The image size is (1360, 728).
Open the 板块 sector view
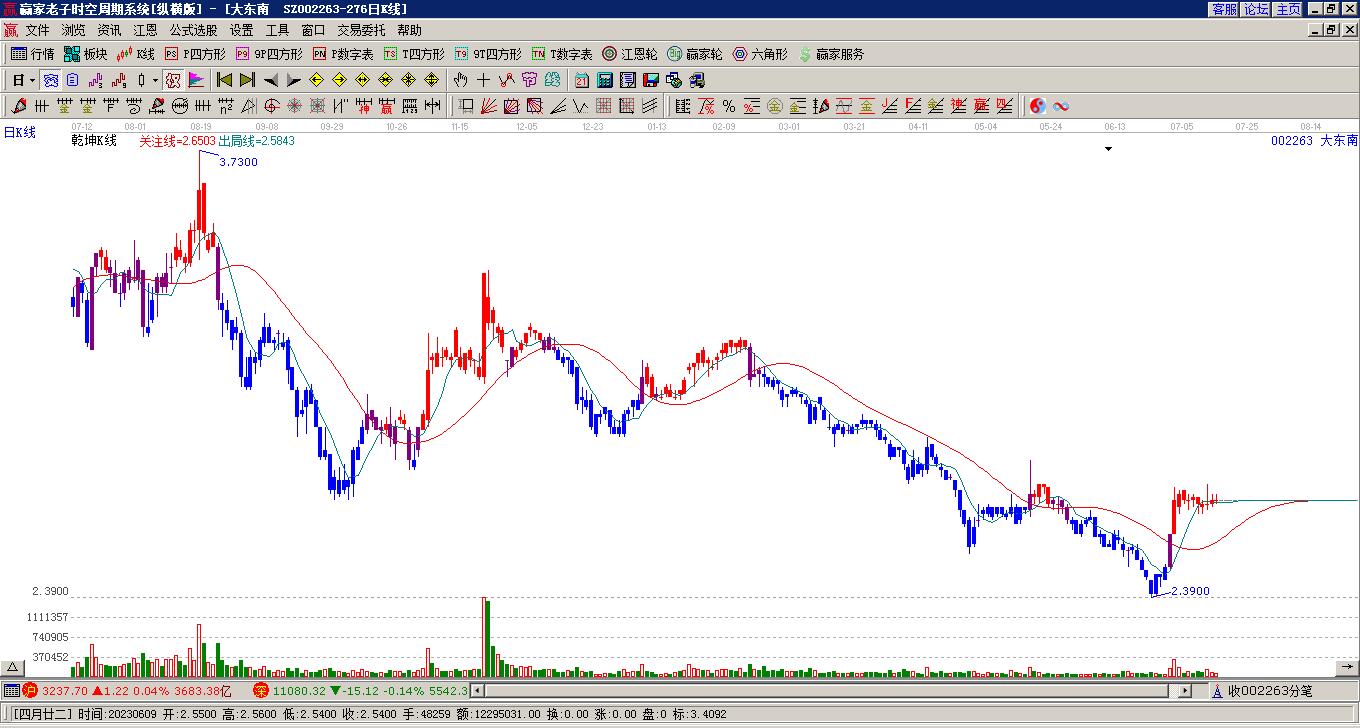coord(85,54)
